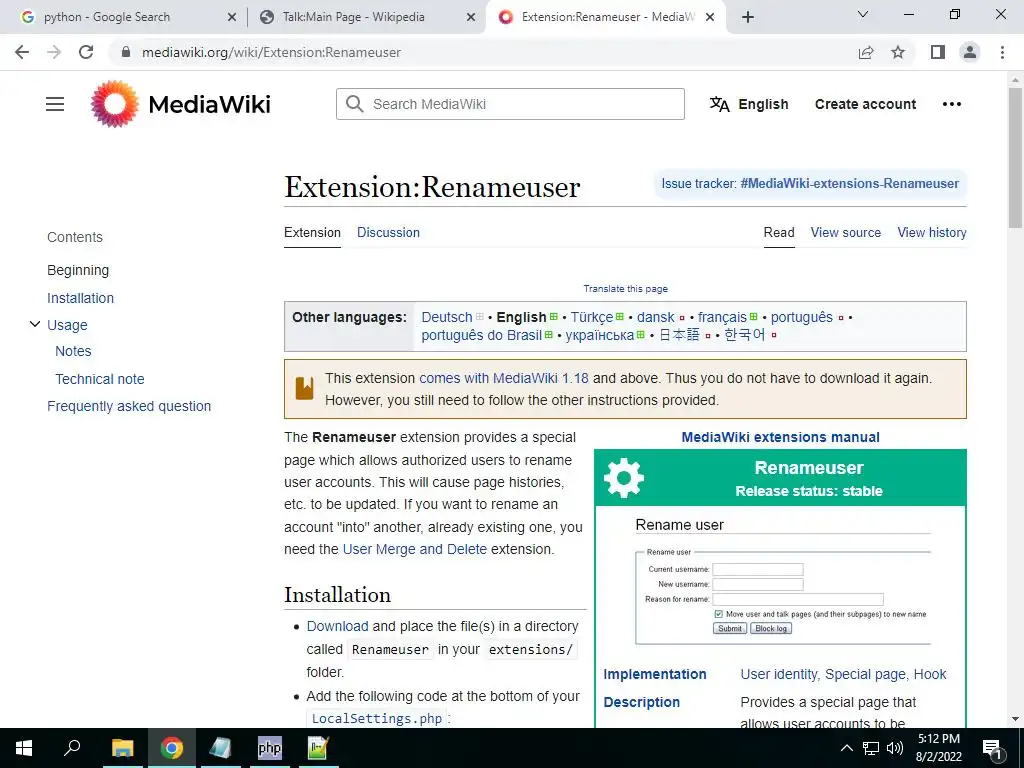Screen dimensions: 1024x768
Task: Click the gear icon in Renameuser infobox
Action: [624, 478]
